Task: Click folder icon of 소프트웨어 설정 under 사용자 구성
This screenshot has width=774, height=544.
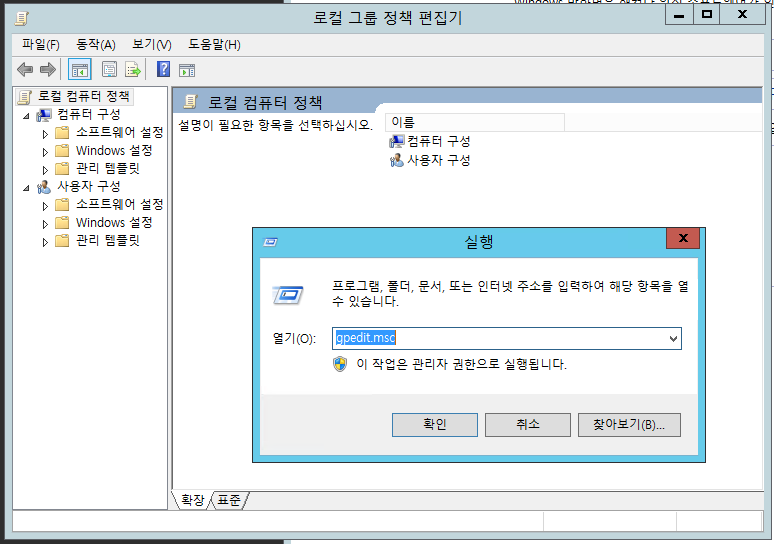Action: click(62, 204)
